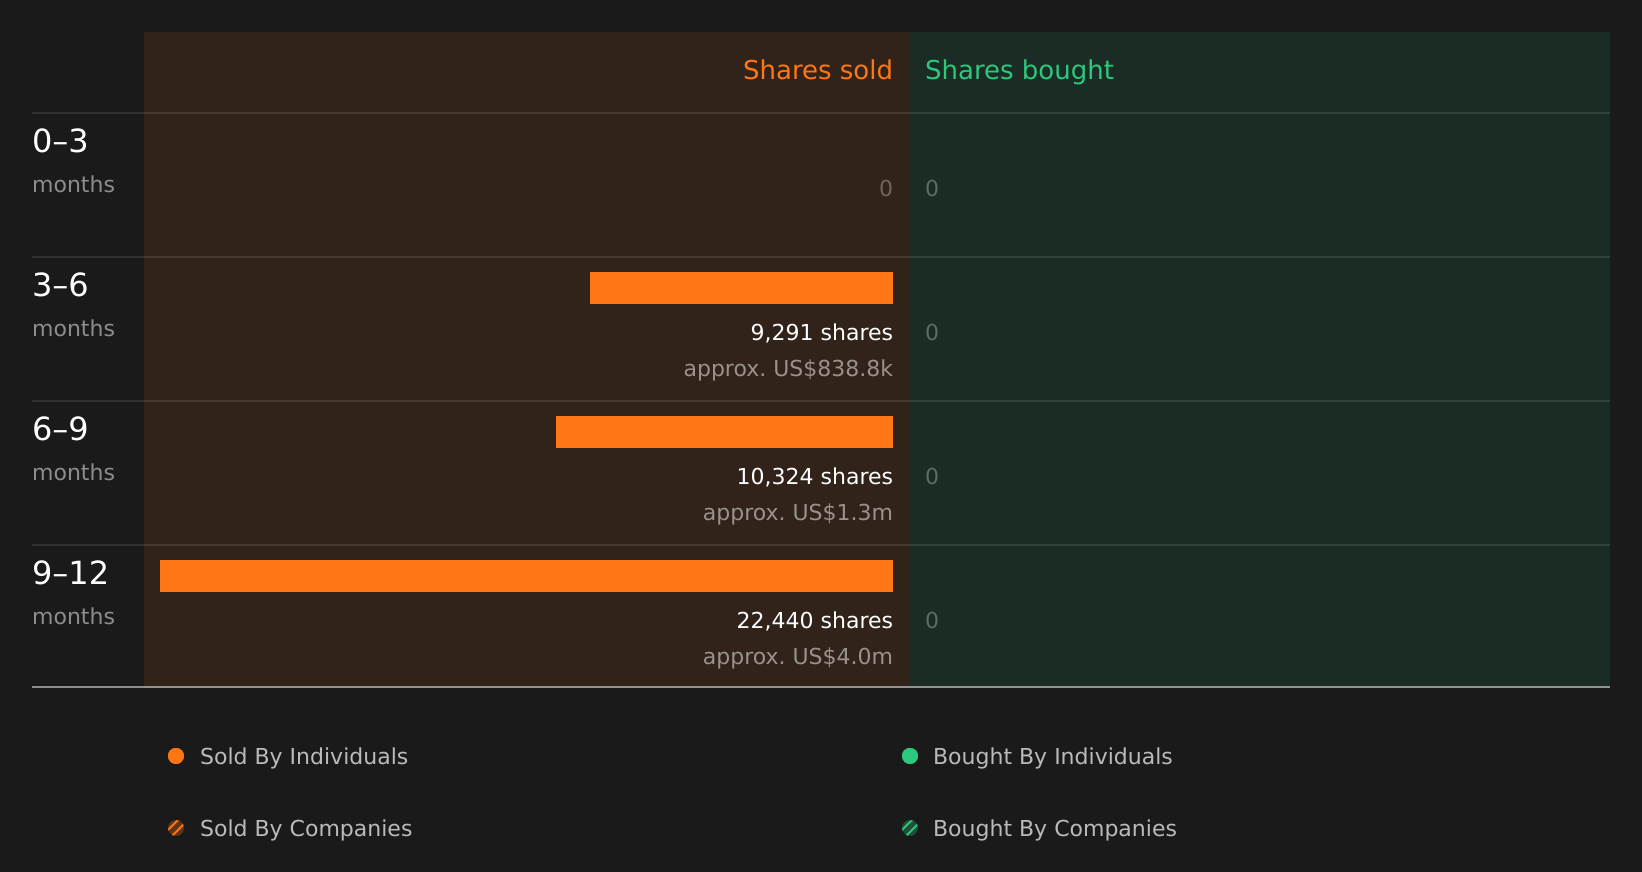Select the Sold By Companies legend label

point(306,829)
